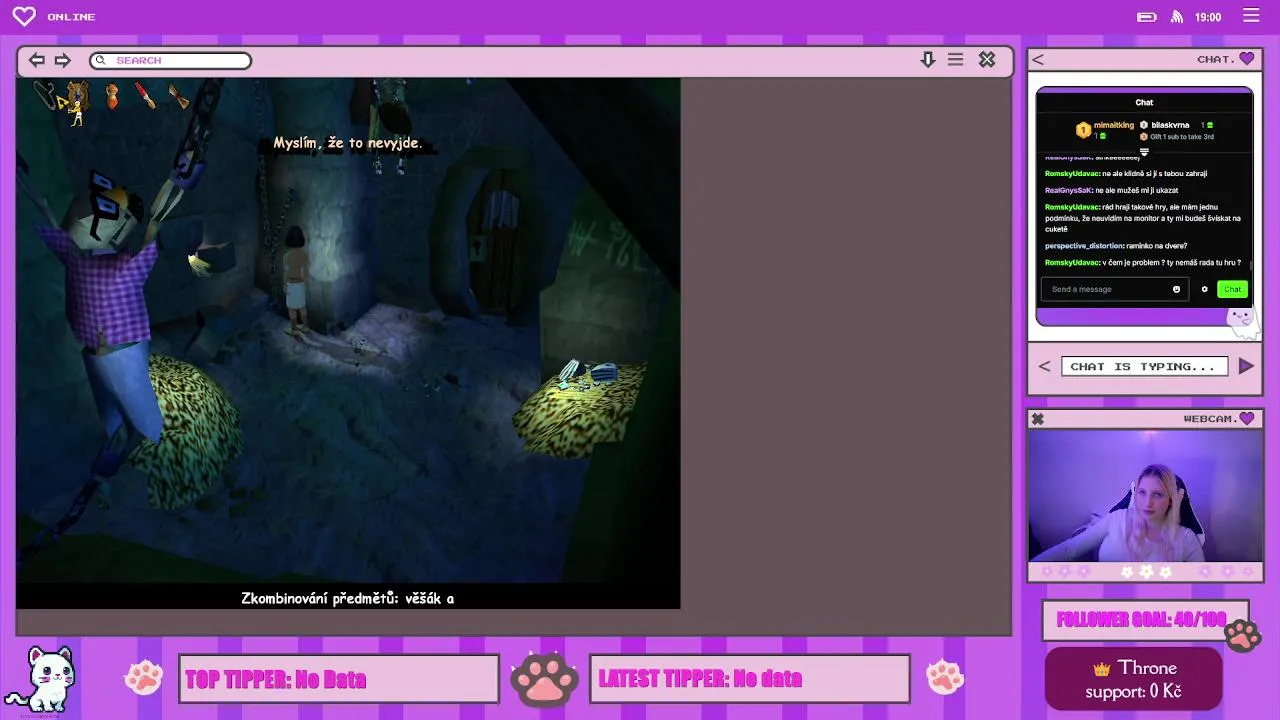Click the heart logo next to ONLINE
The height and width of the screenshot is (720, 1280).
click(x=24, y=16)
